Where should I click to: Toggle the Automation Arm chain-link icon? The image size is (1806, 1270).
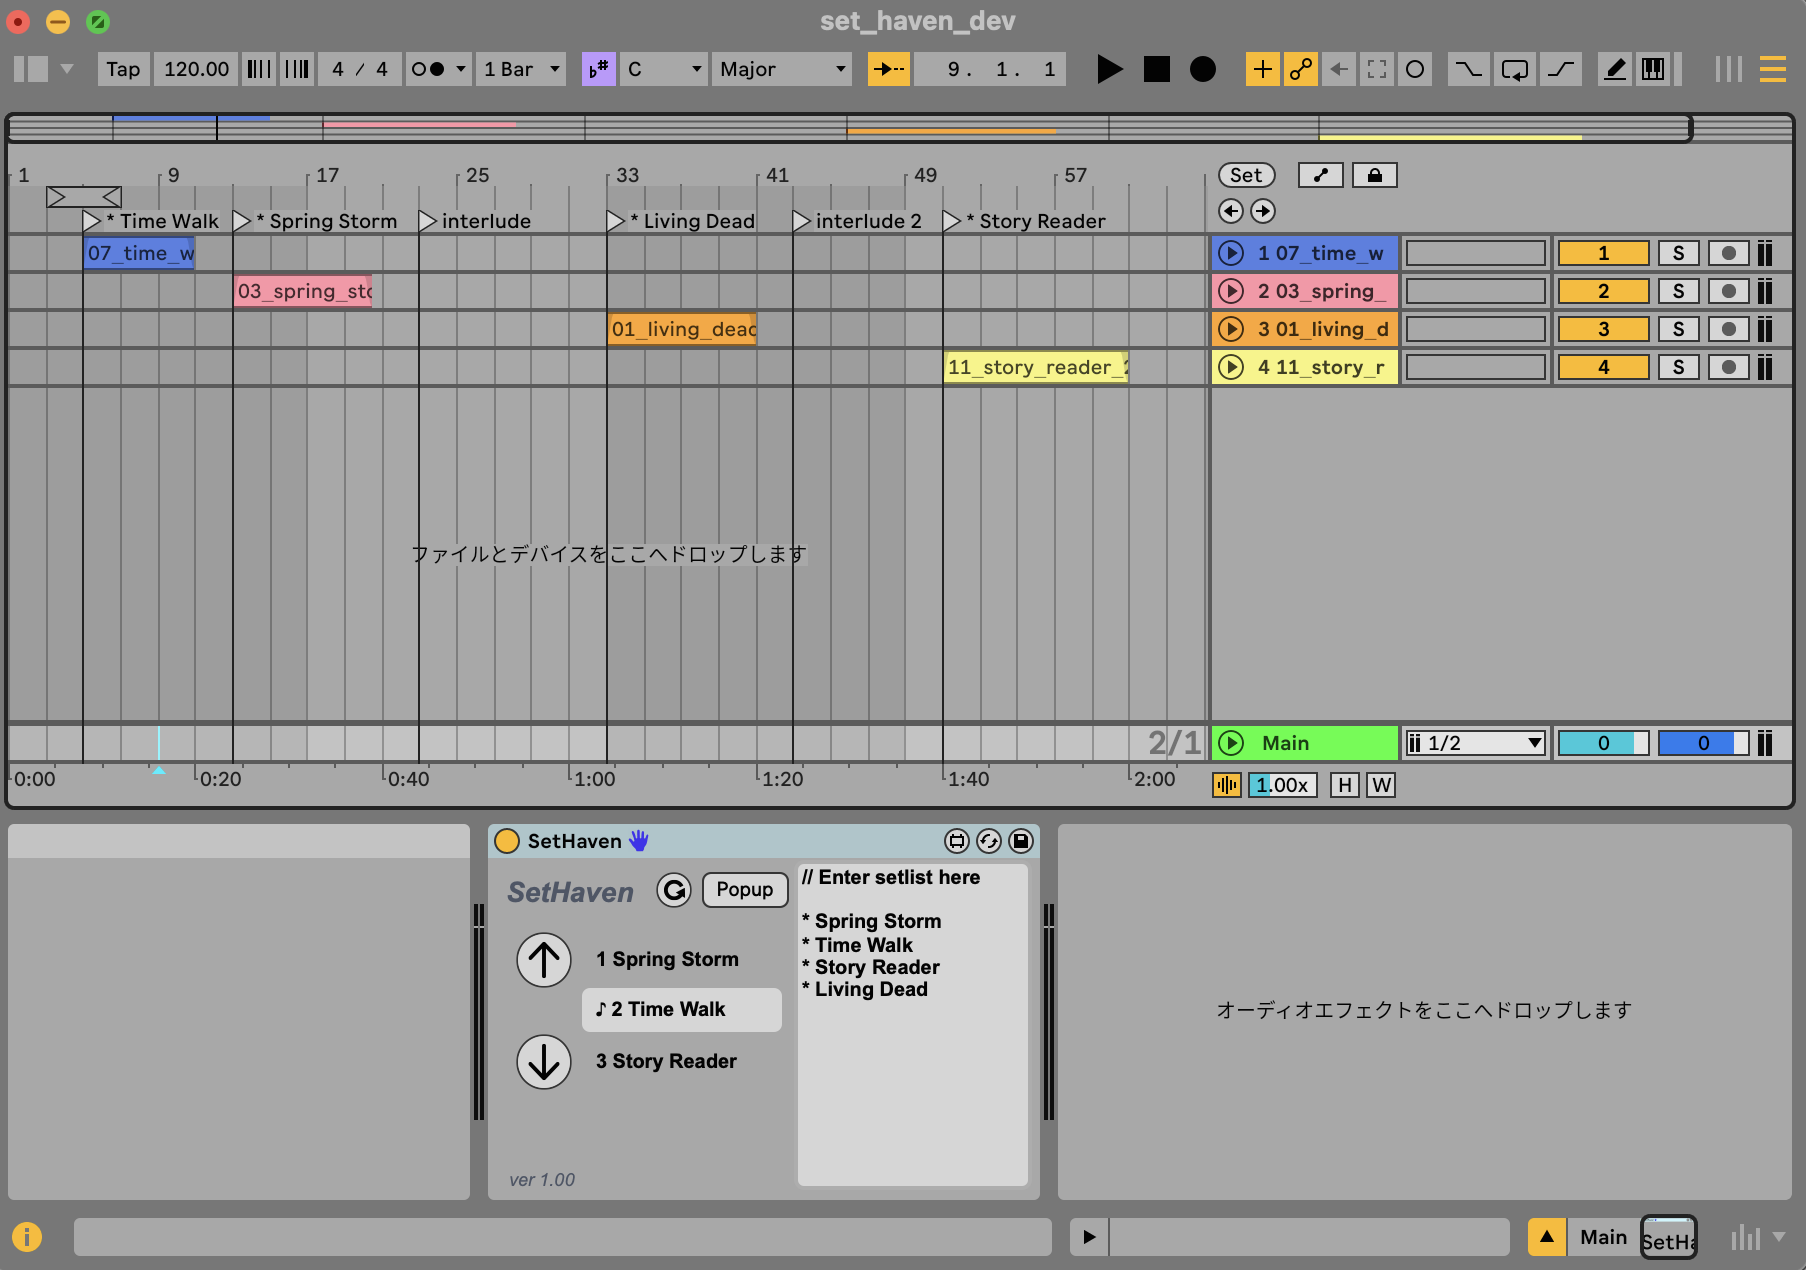(1300, 69)
